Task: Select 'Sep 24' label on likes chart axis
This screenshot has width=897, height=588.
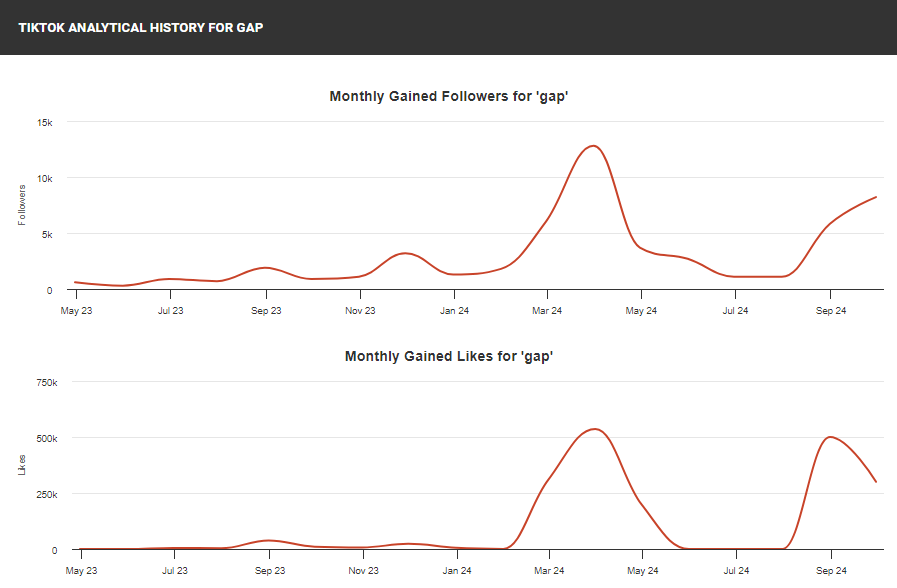Action: (831, 570)
